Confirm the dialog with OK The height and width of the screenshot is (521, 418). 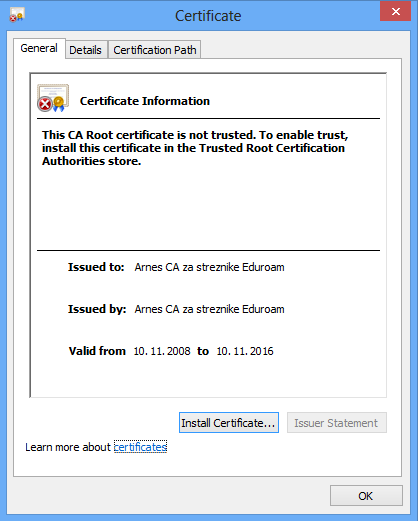(x=366, y=496)
